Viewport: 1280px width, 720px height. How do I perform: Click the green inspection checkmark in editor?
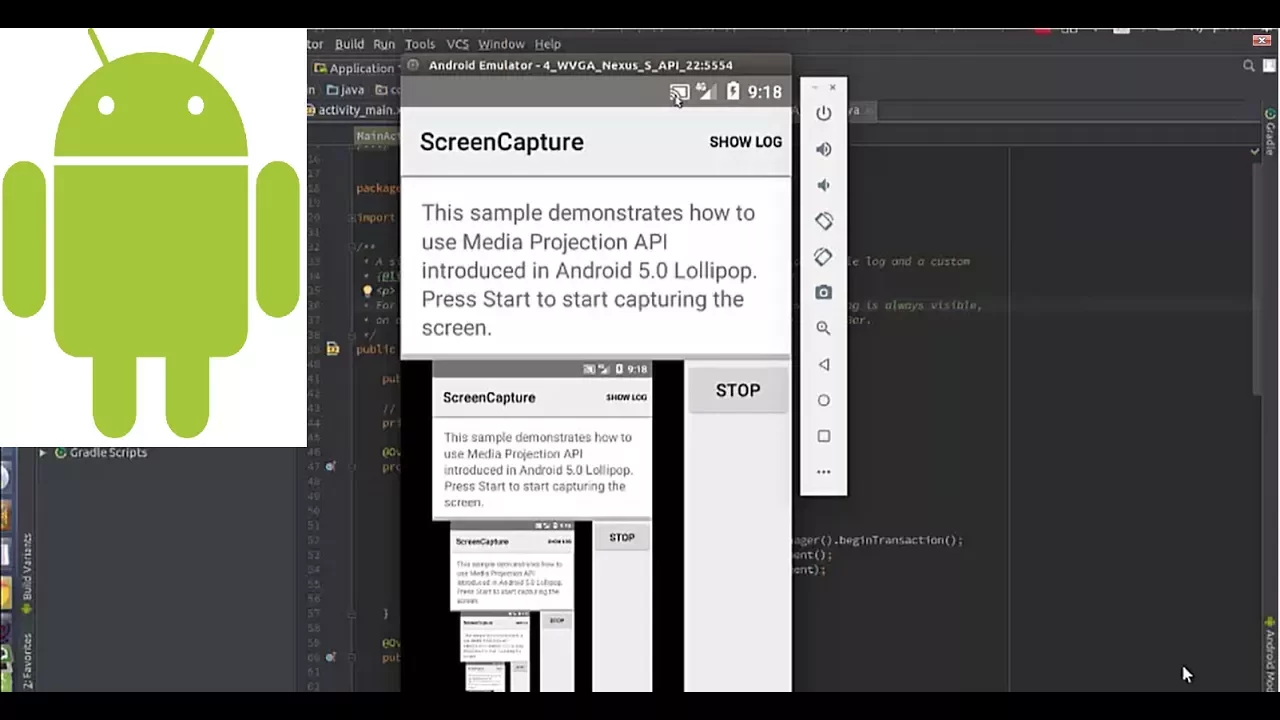1256,151
